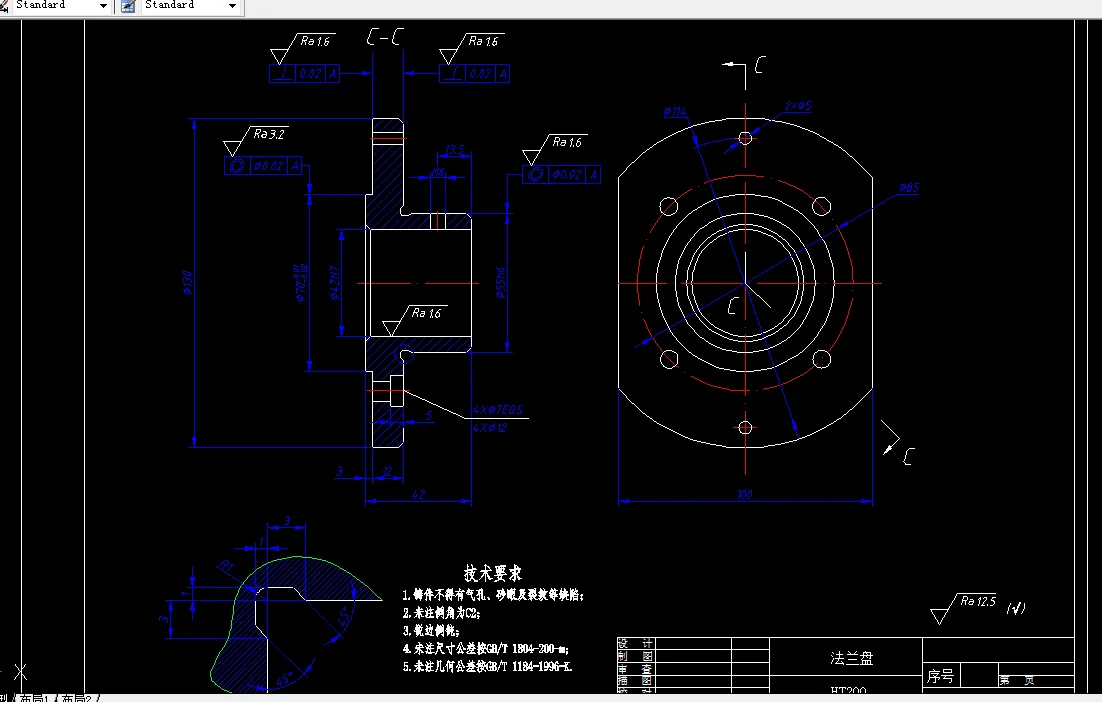Screen dimensions: 1102x702
Task: Select the 0.02 A tolerance frame
Action: 304,73
